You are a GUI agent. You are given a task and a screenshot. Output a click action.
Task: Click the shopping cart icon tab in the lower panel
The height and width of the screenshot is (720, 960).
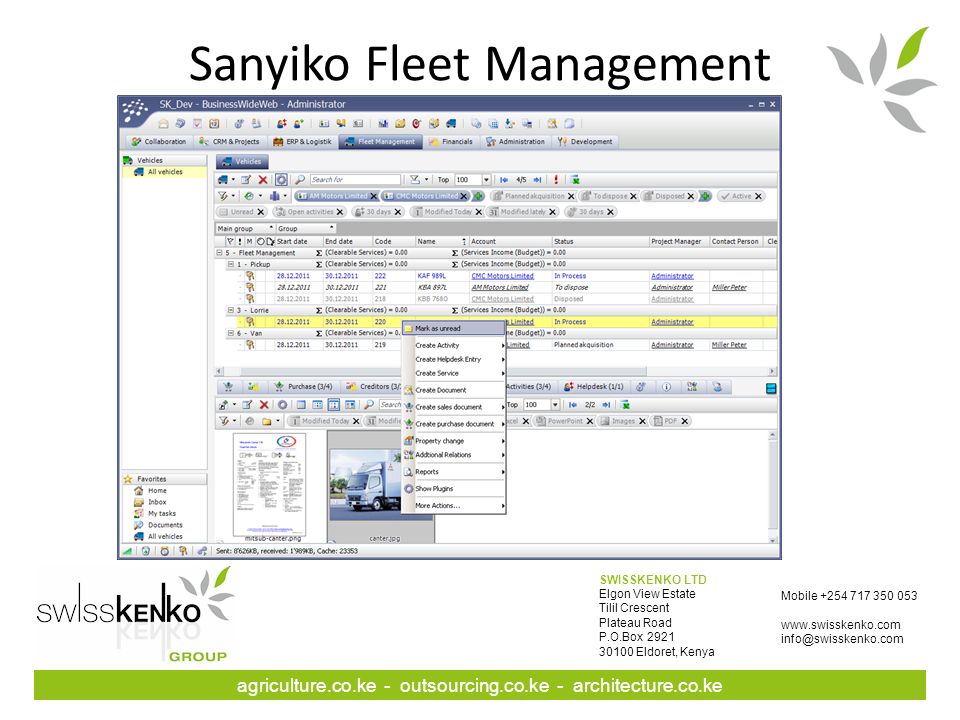click(x=228, y=387)
